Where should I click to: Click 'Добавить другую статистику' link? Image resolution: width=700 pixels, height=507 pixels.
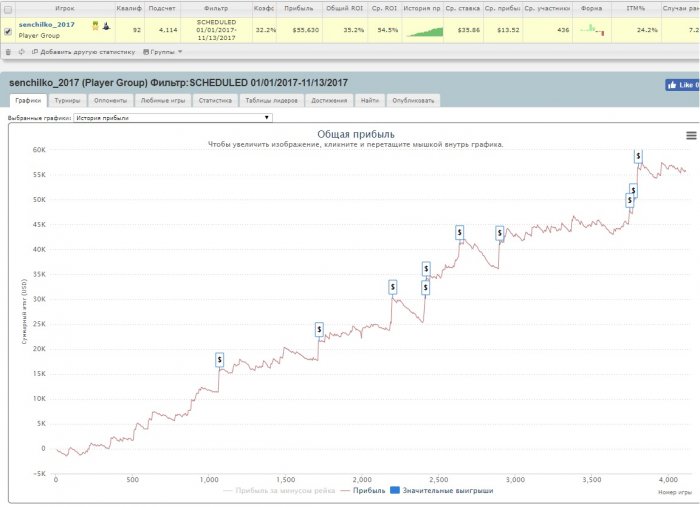[87, 51]
